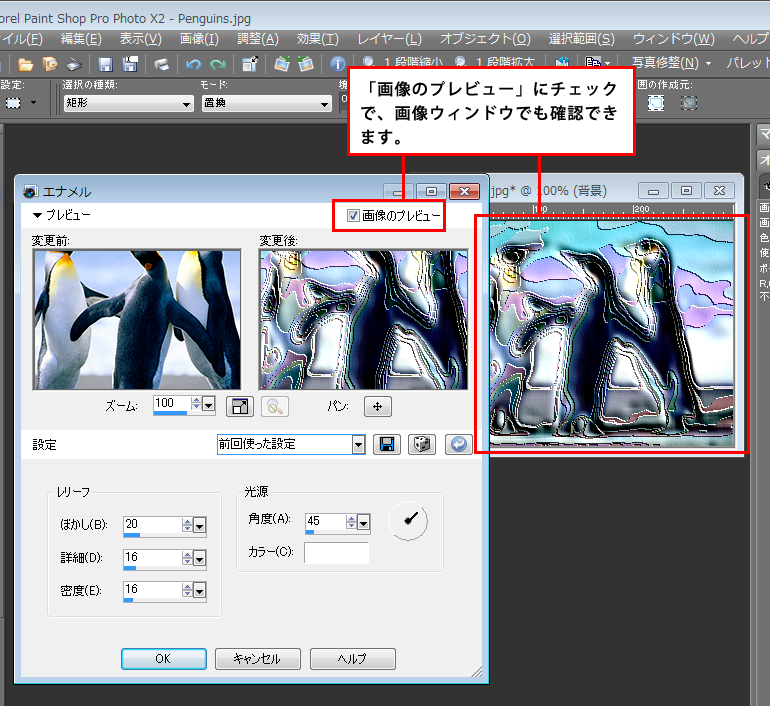Click the scanner acquire icon

tap(74, 64)
